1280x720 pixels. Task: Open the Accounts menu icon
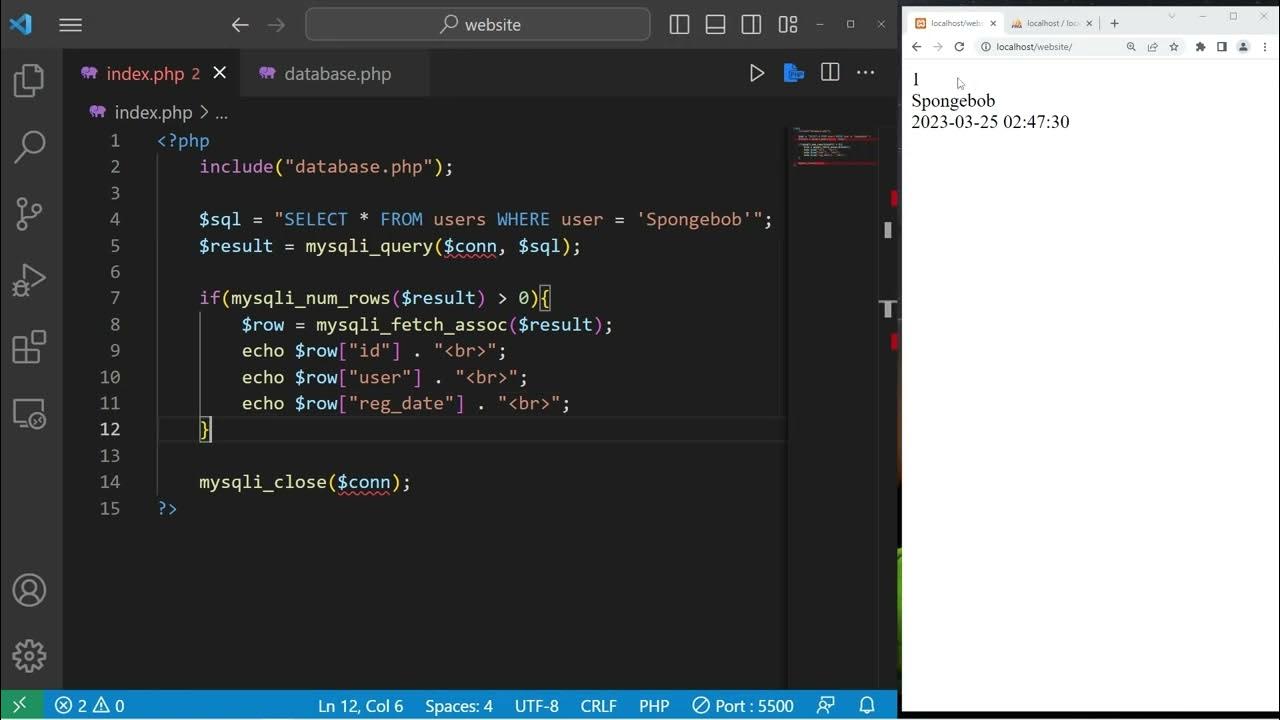29,590
